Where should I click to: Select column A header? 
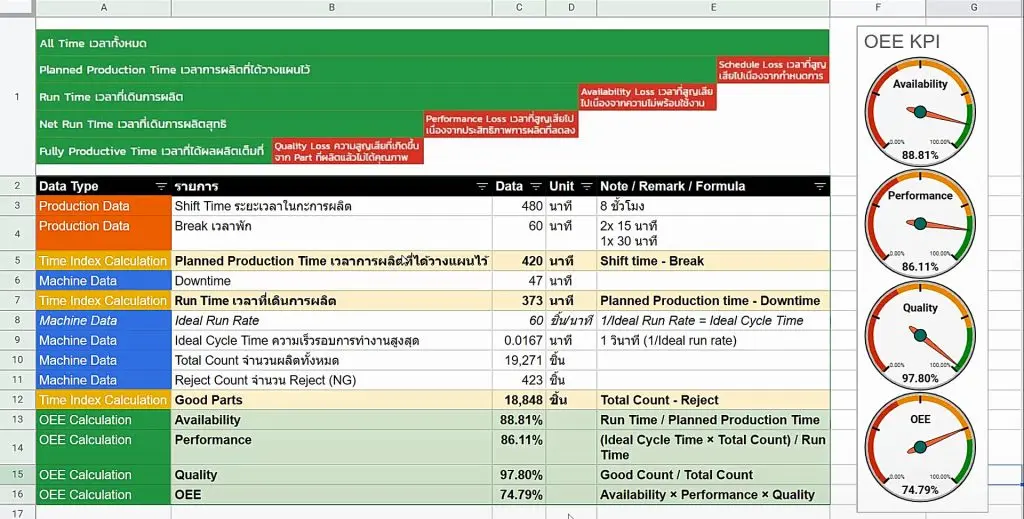pos(104,8)
